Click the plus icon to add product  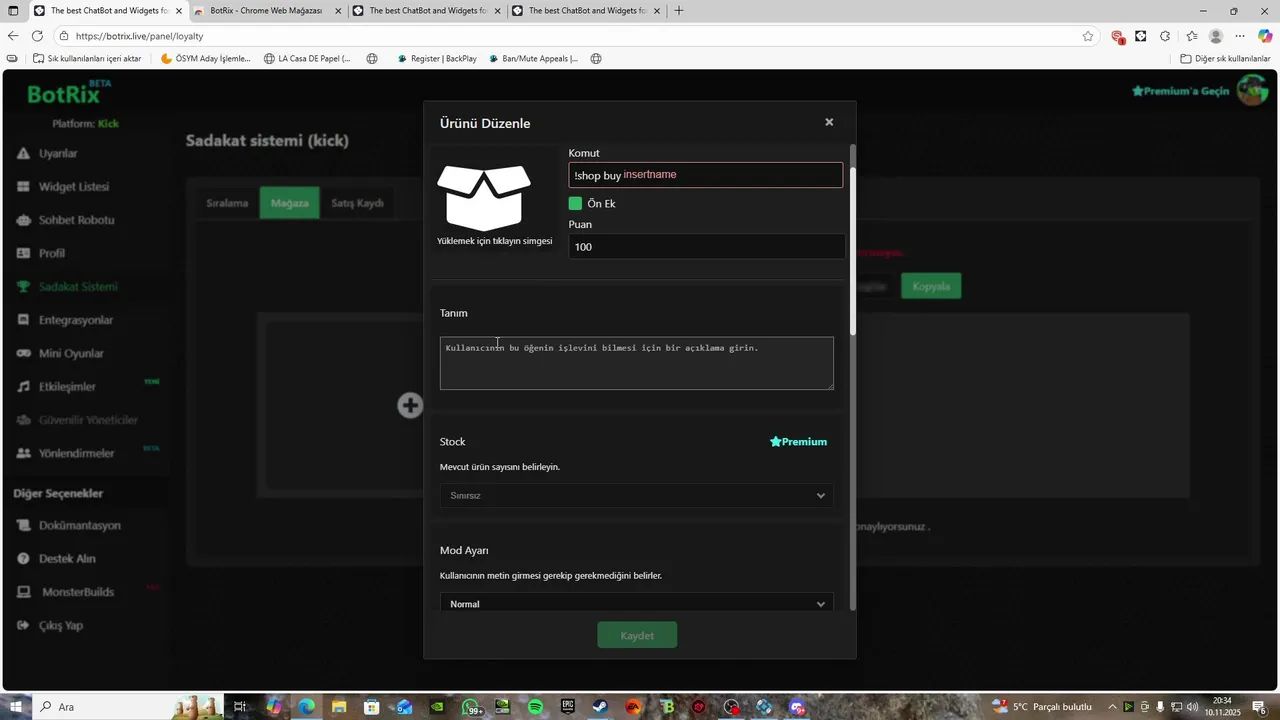click(x=410, y=405)
